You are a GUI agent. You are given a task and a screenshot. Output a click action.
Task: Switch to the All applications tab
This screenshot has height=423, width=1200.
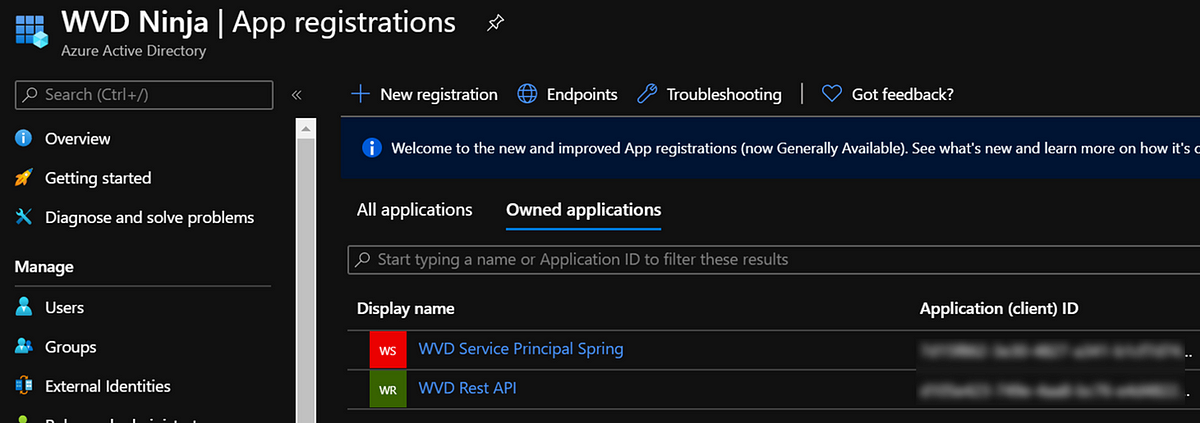[x=414, y=210]
